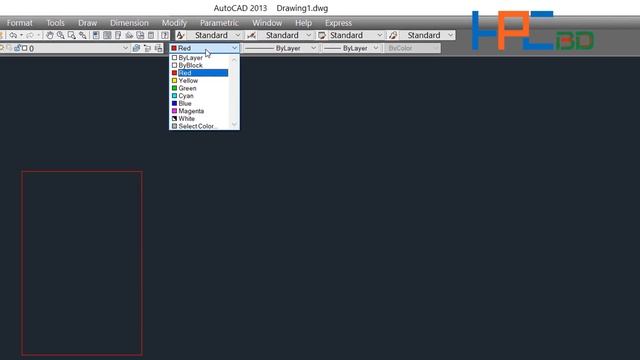Open the Help menu
640x360 pixels.
point(303,23)
